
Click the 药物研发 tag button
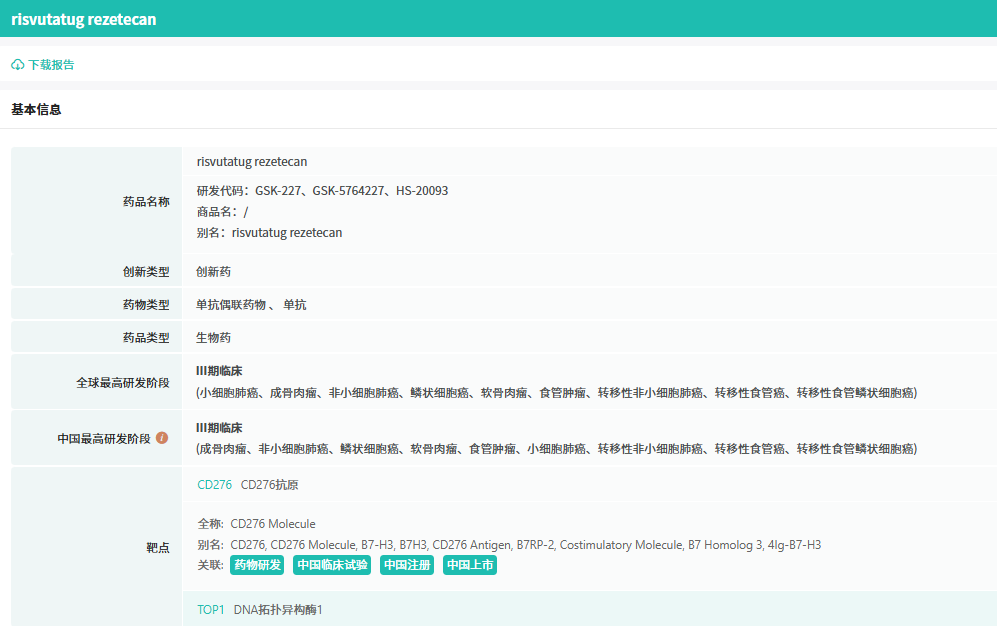(257, 565)
